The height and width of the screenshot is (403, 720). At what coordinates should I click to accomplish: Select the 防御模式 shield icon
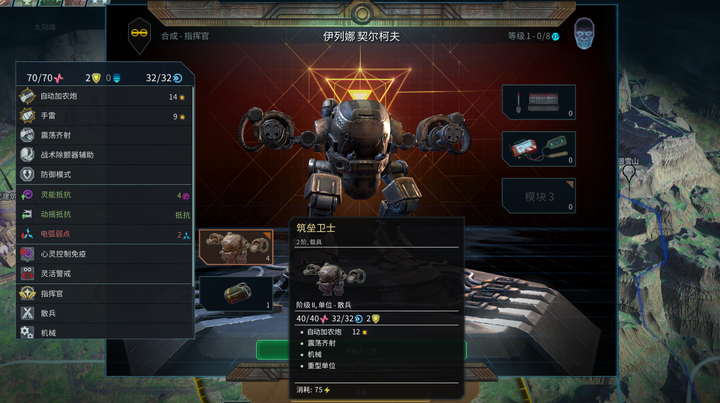point(27,174)
